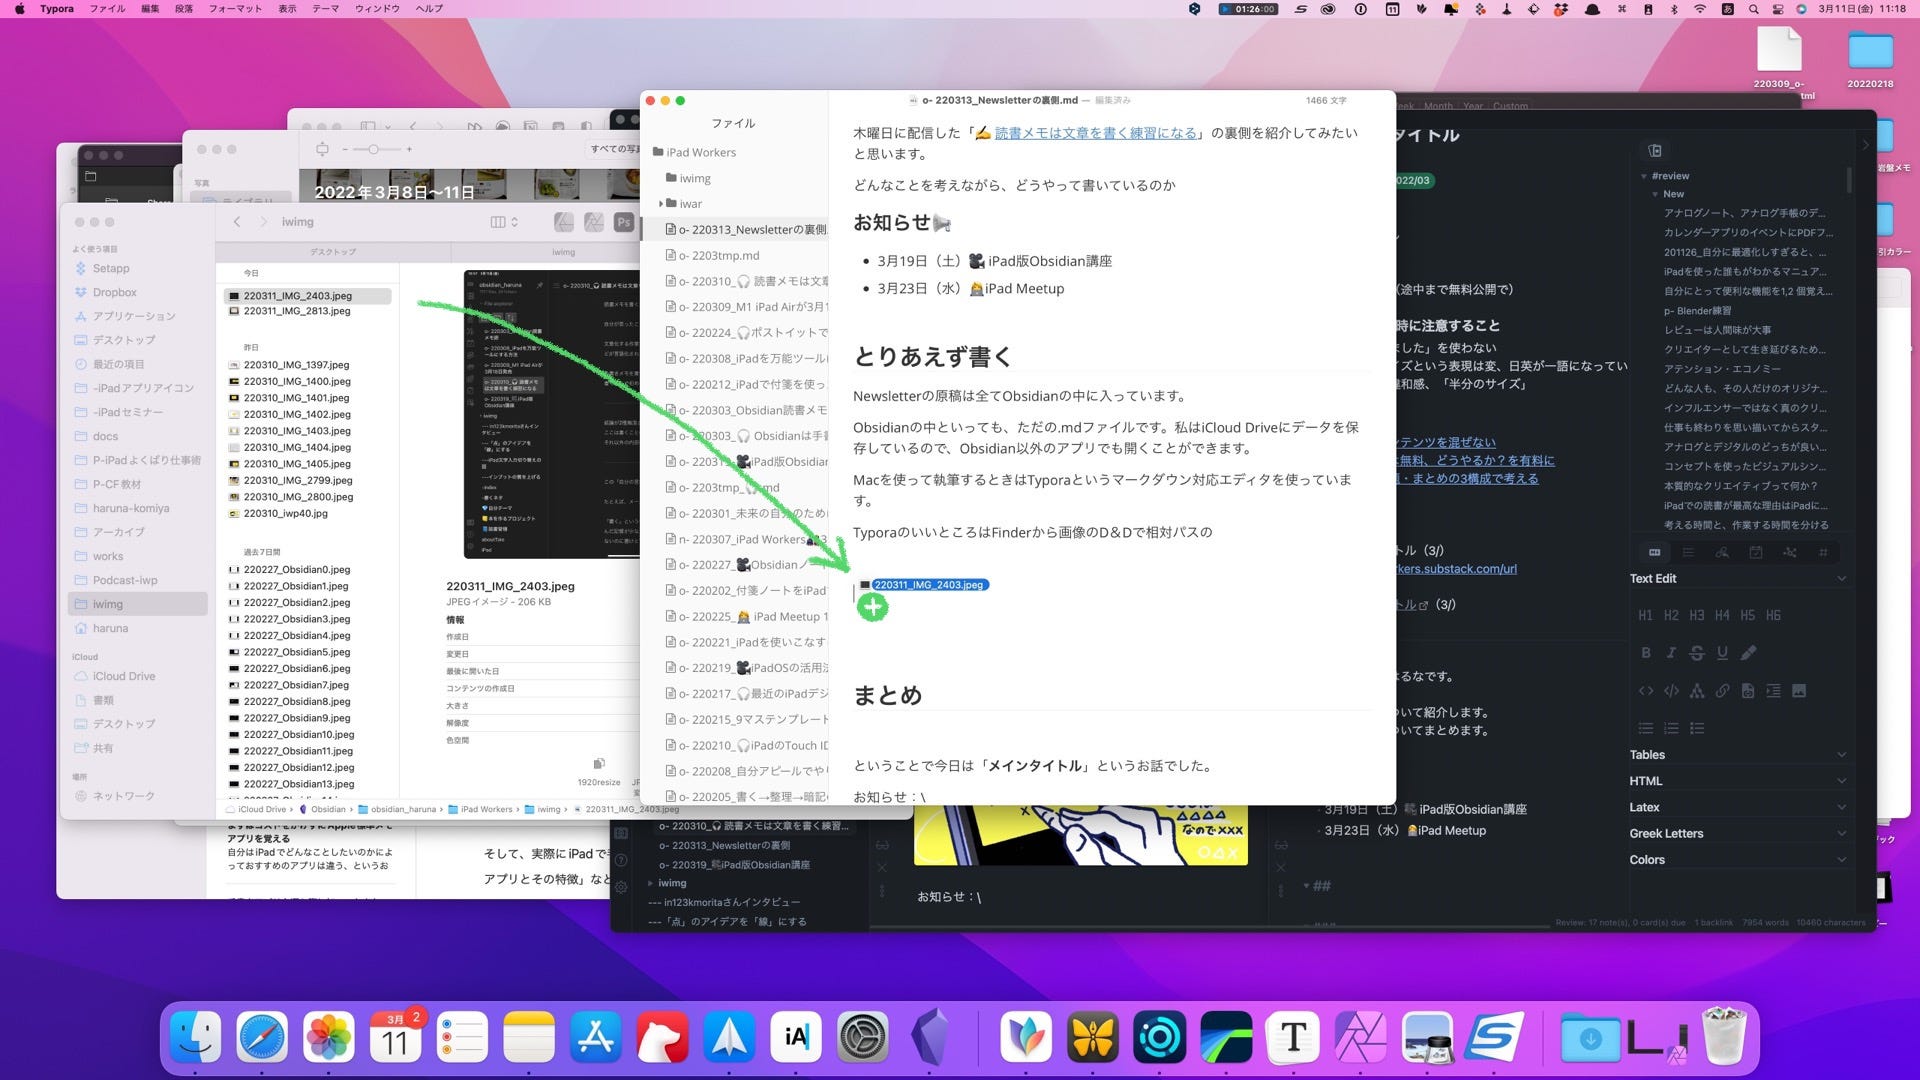Collapse the Text Edit section in Obsidian

point(1841,578)
